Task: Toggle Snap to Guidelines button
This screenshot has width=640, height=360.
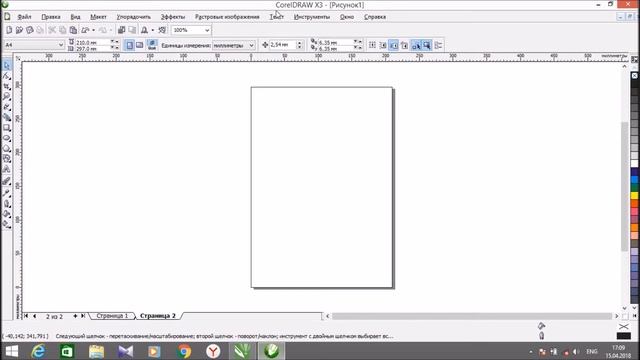Action: pos(383,45)
